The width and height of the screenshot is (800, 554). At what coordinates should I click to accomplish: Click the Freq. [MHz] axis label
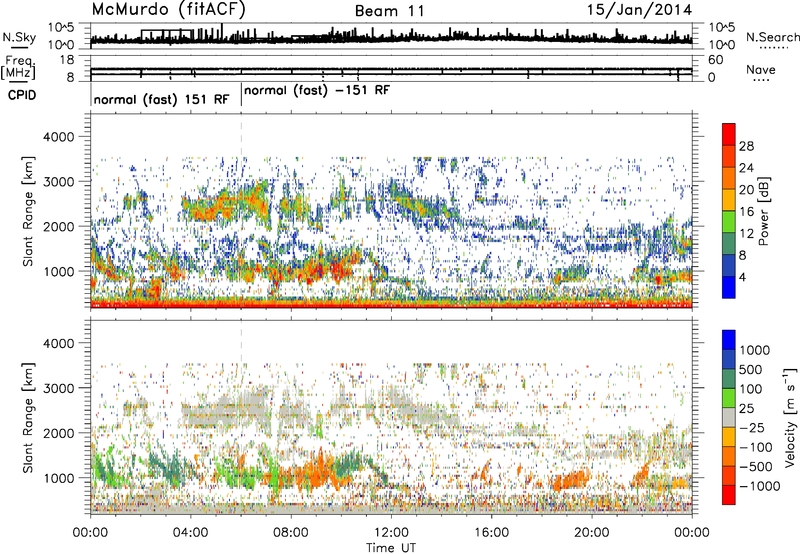click(18, 67)
